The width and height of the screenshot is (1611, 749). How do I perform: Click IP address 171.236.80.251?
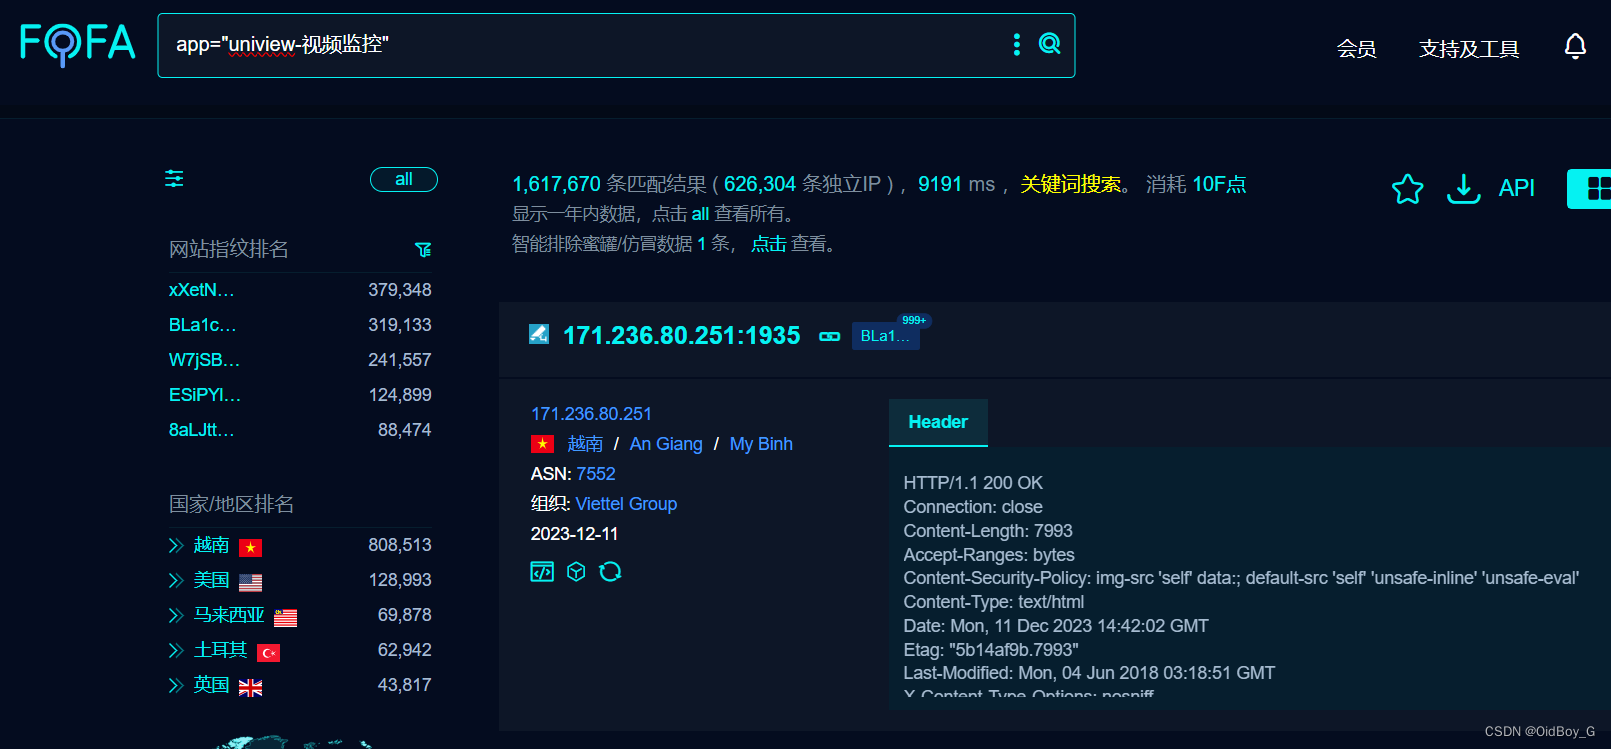tap(591, 414)
